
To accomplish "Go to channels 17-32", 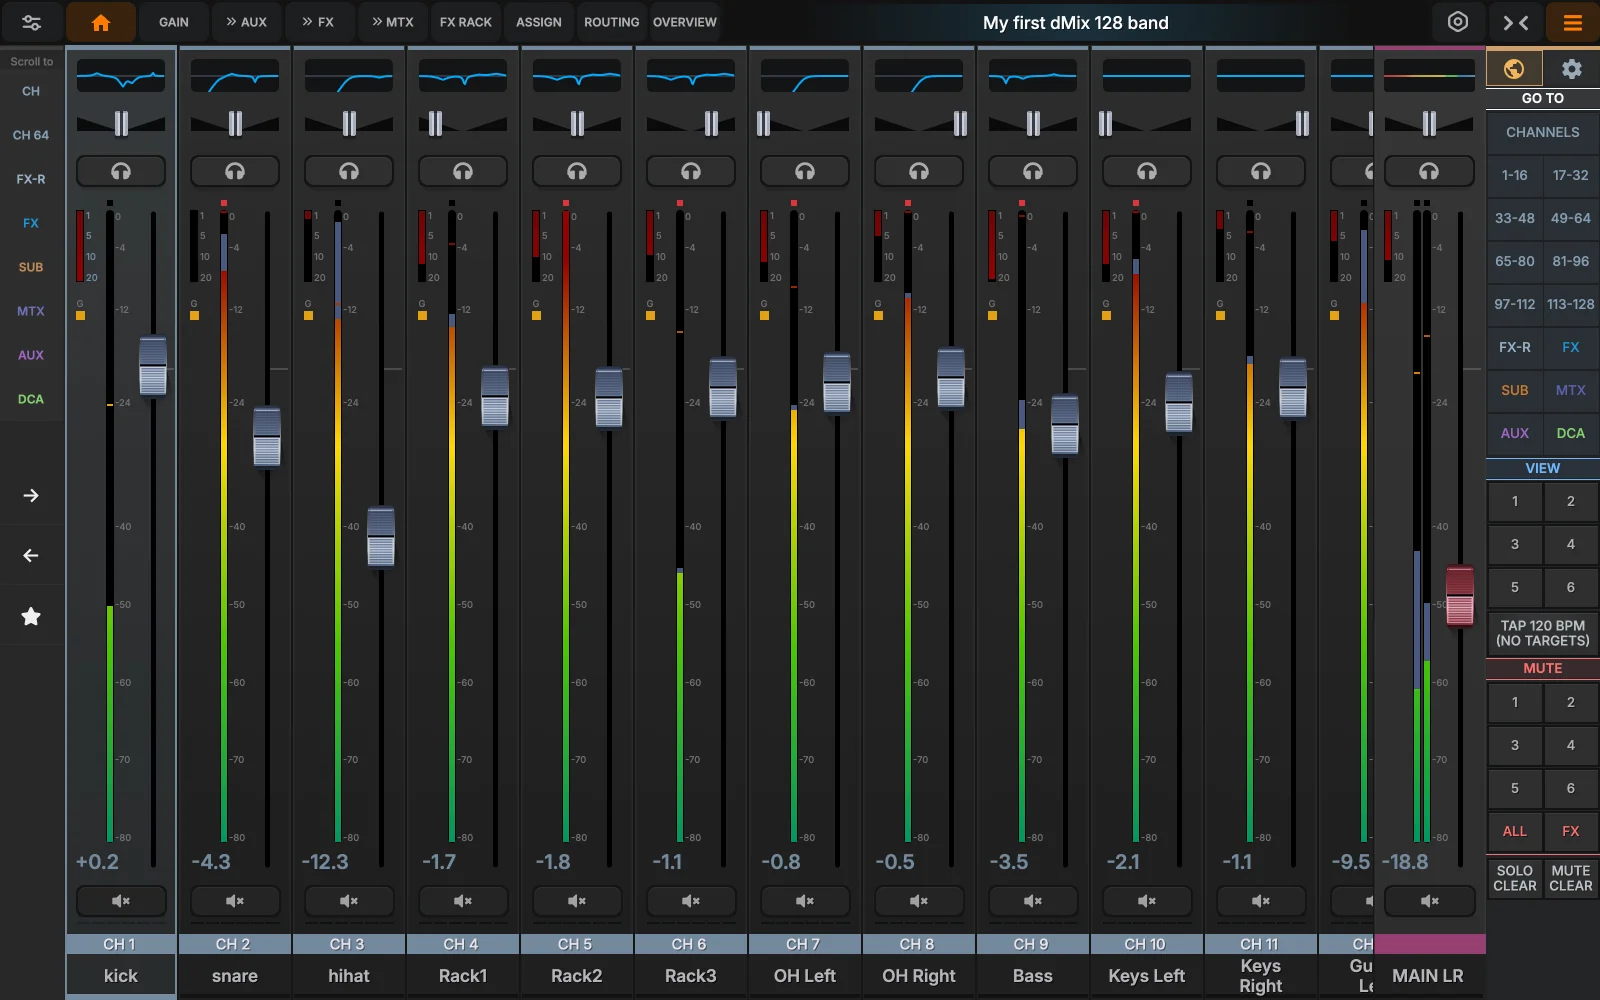I will [x=1571, y=175].
